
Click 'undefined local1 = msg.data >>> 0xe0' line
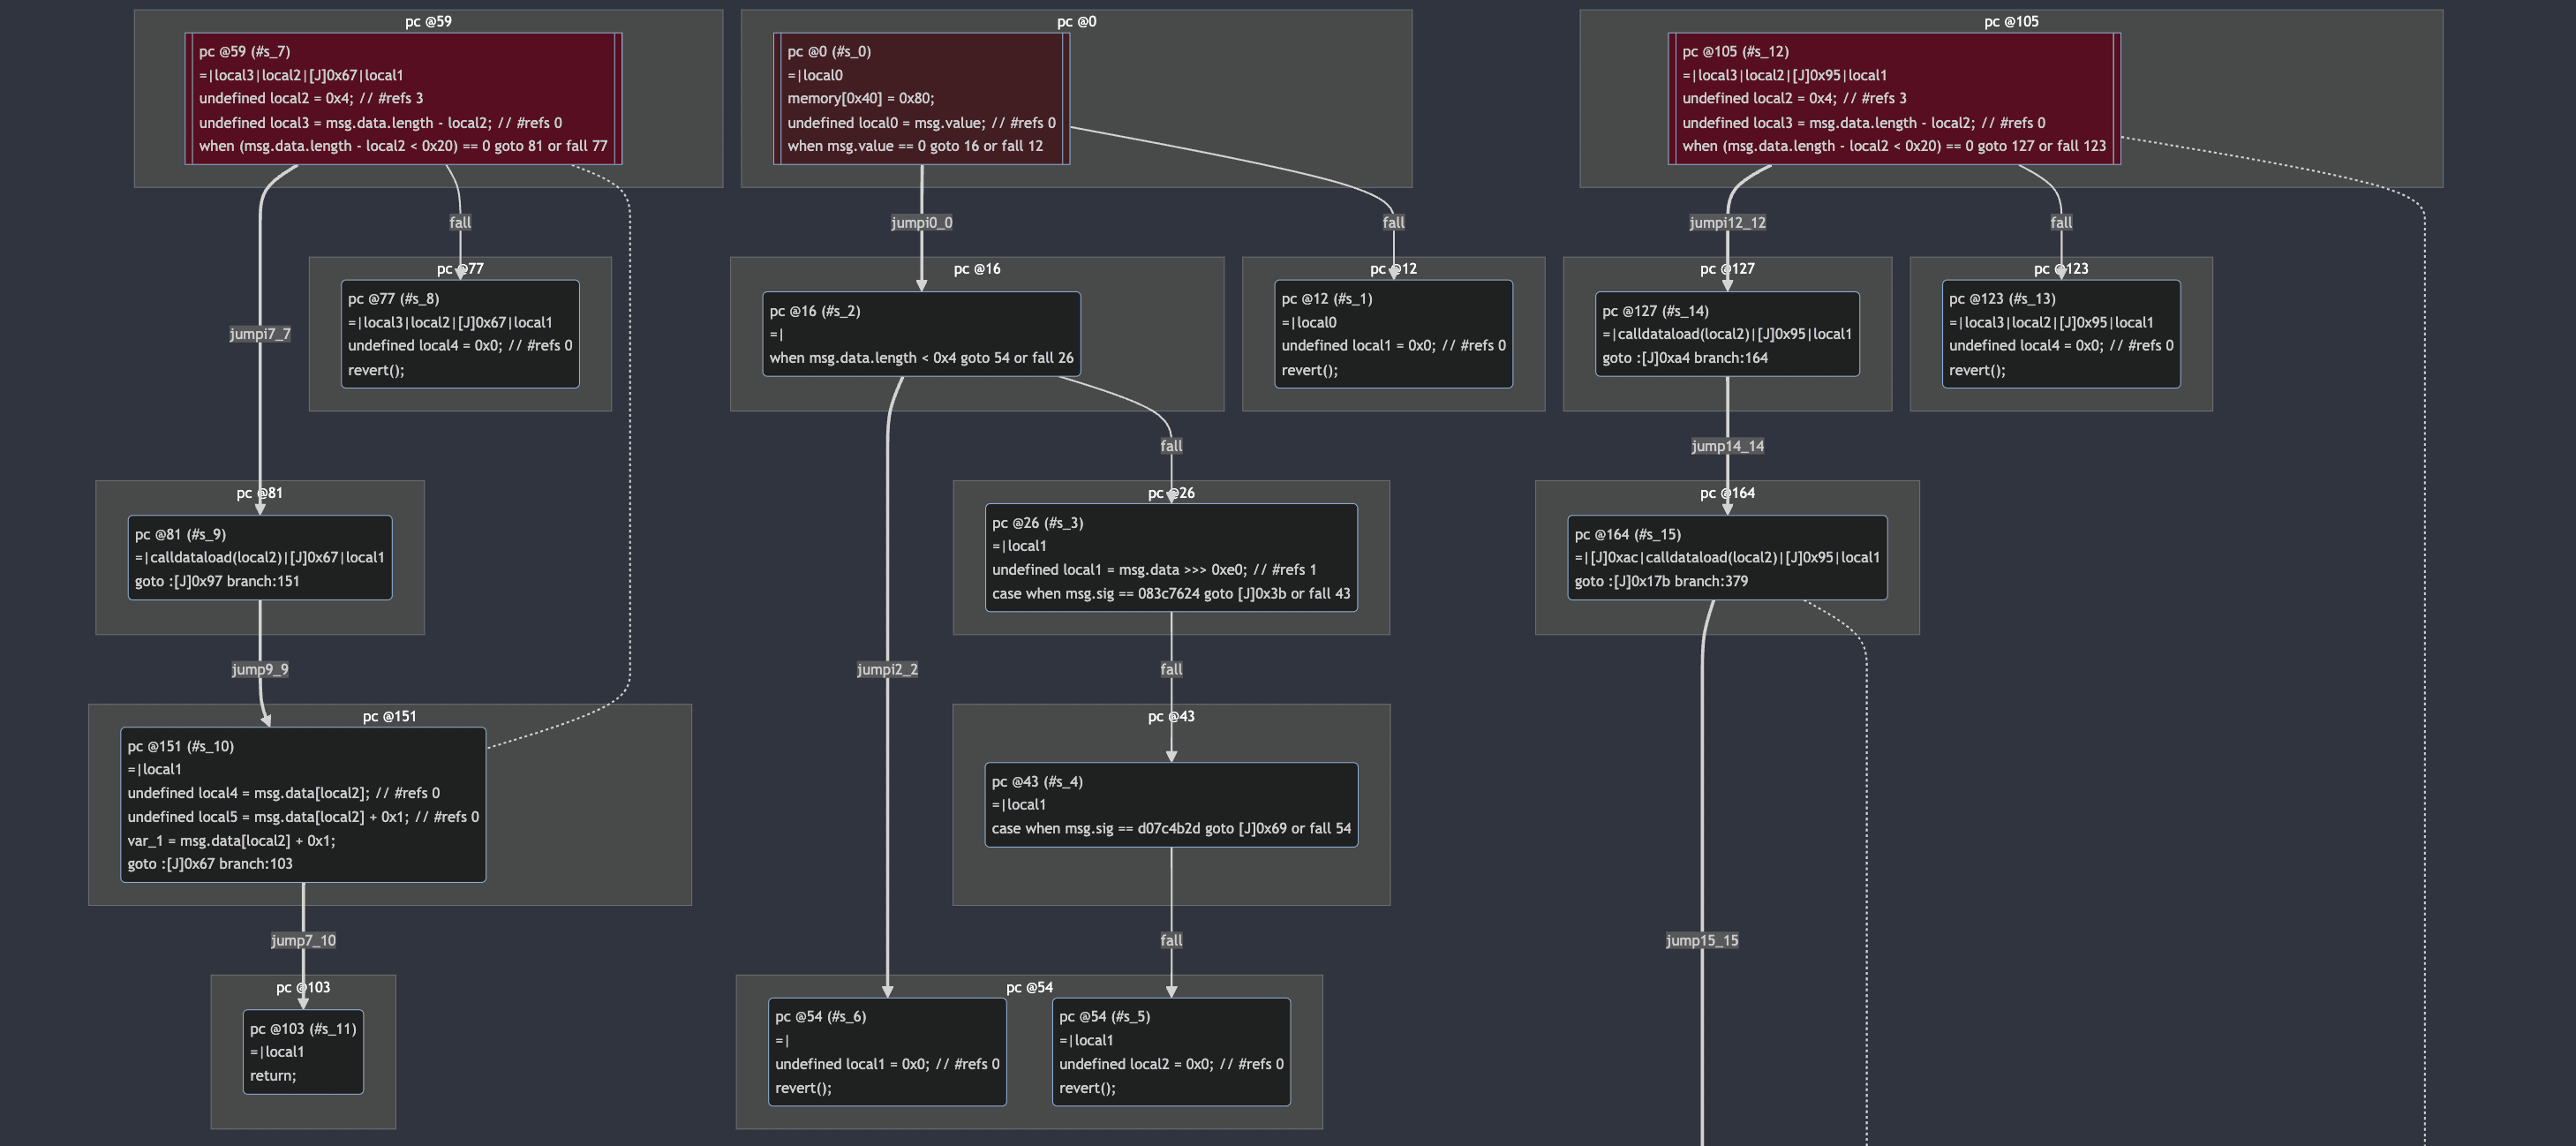pos(1154,569)
